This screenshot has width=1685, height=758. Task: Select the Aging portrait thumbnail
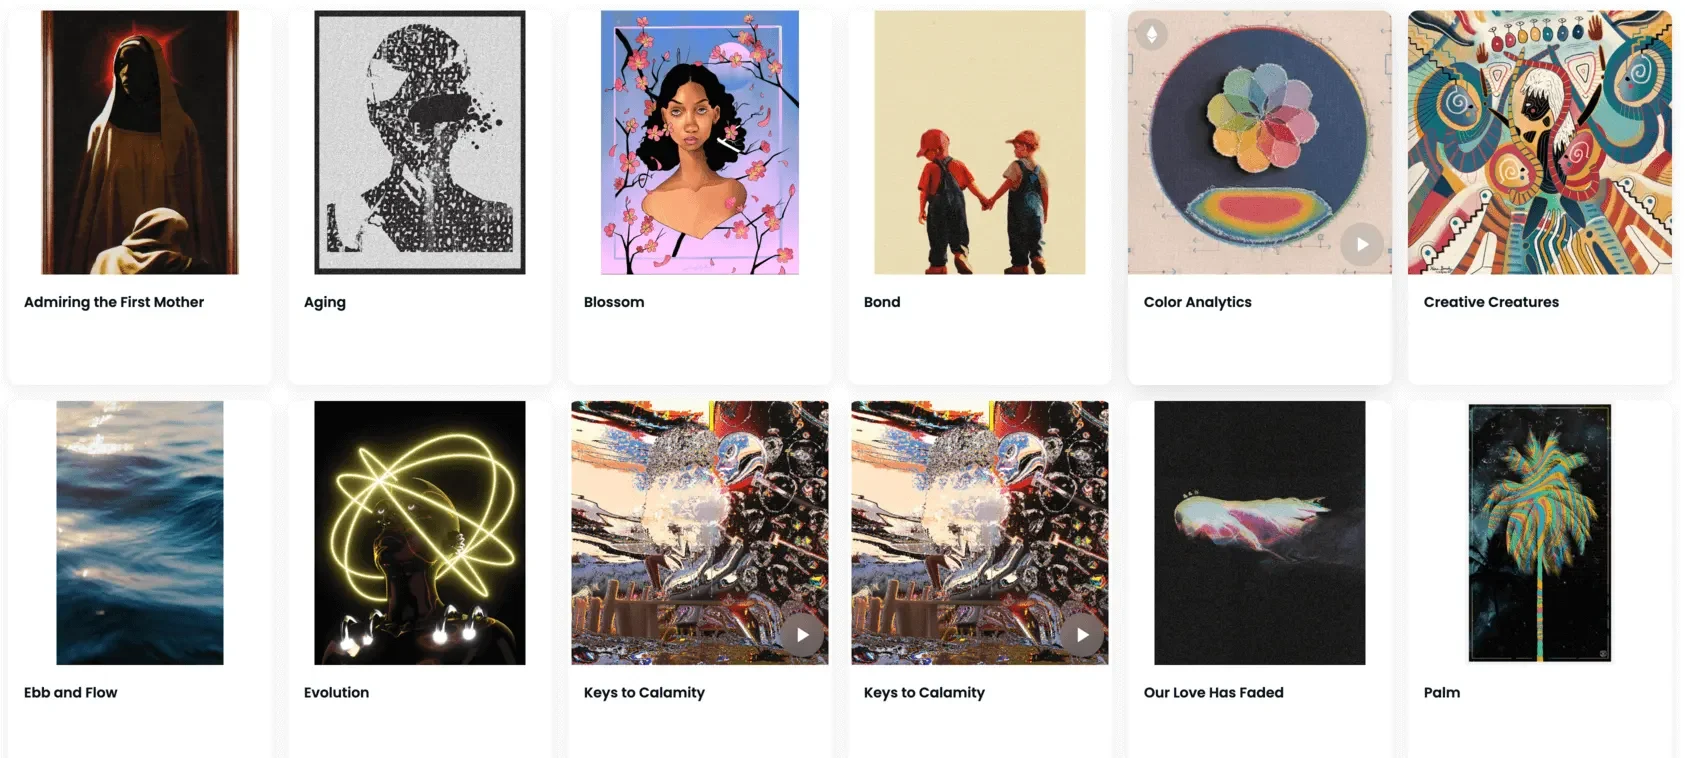(420, 142)
